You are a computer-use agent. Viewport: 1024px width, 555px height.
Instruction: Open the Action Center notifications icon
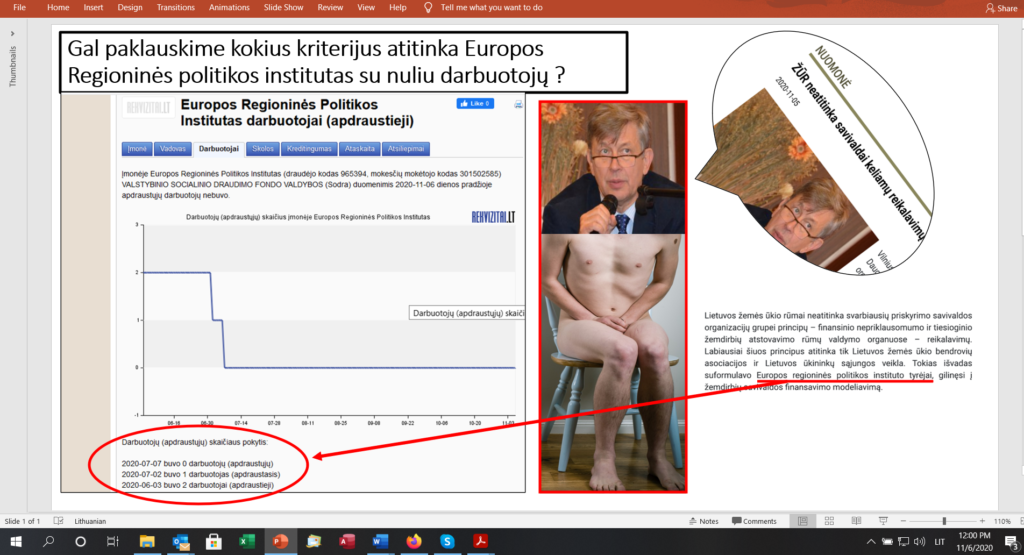pyautogui.click(x=1011, y=541)
